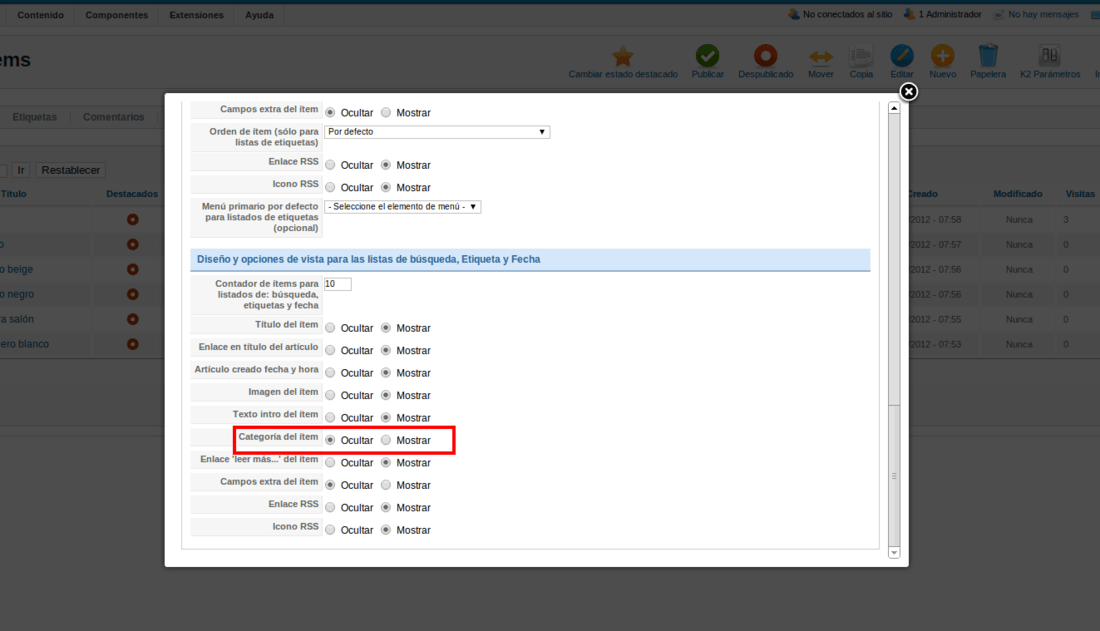Screen dimensions: 1100x631
Task: Select Ocultar for Enlace en título del artículo
Action: click(x=330, y=350)
